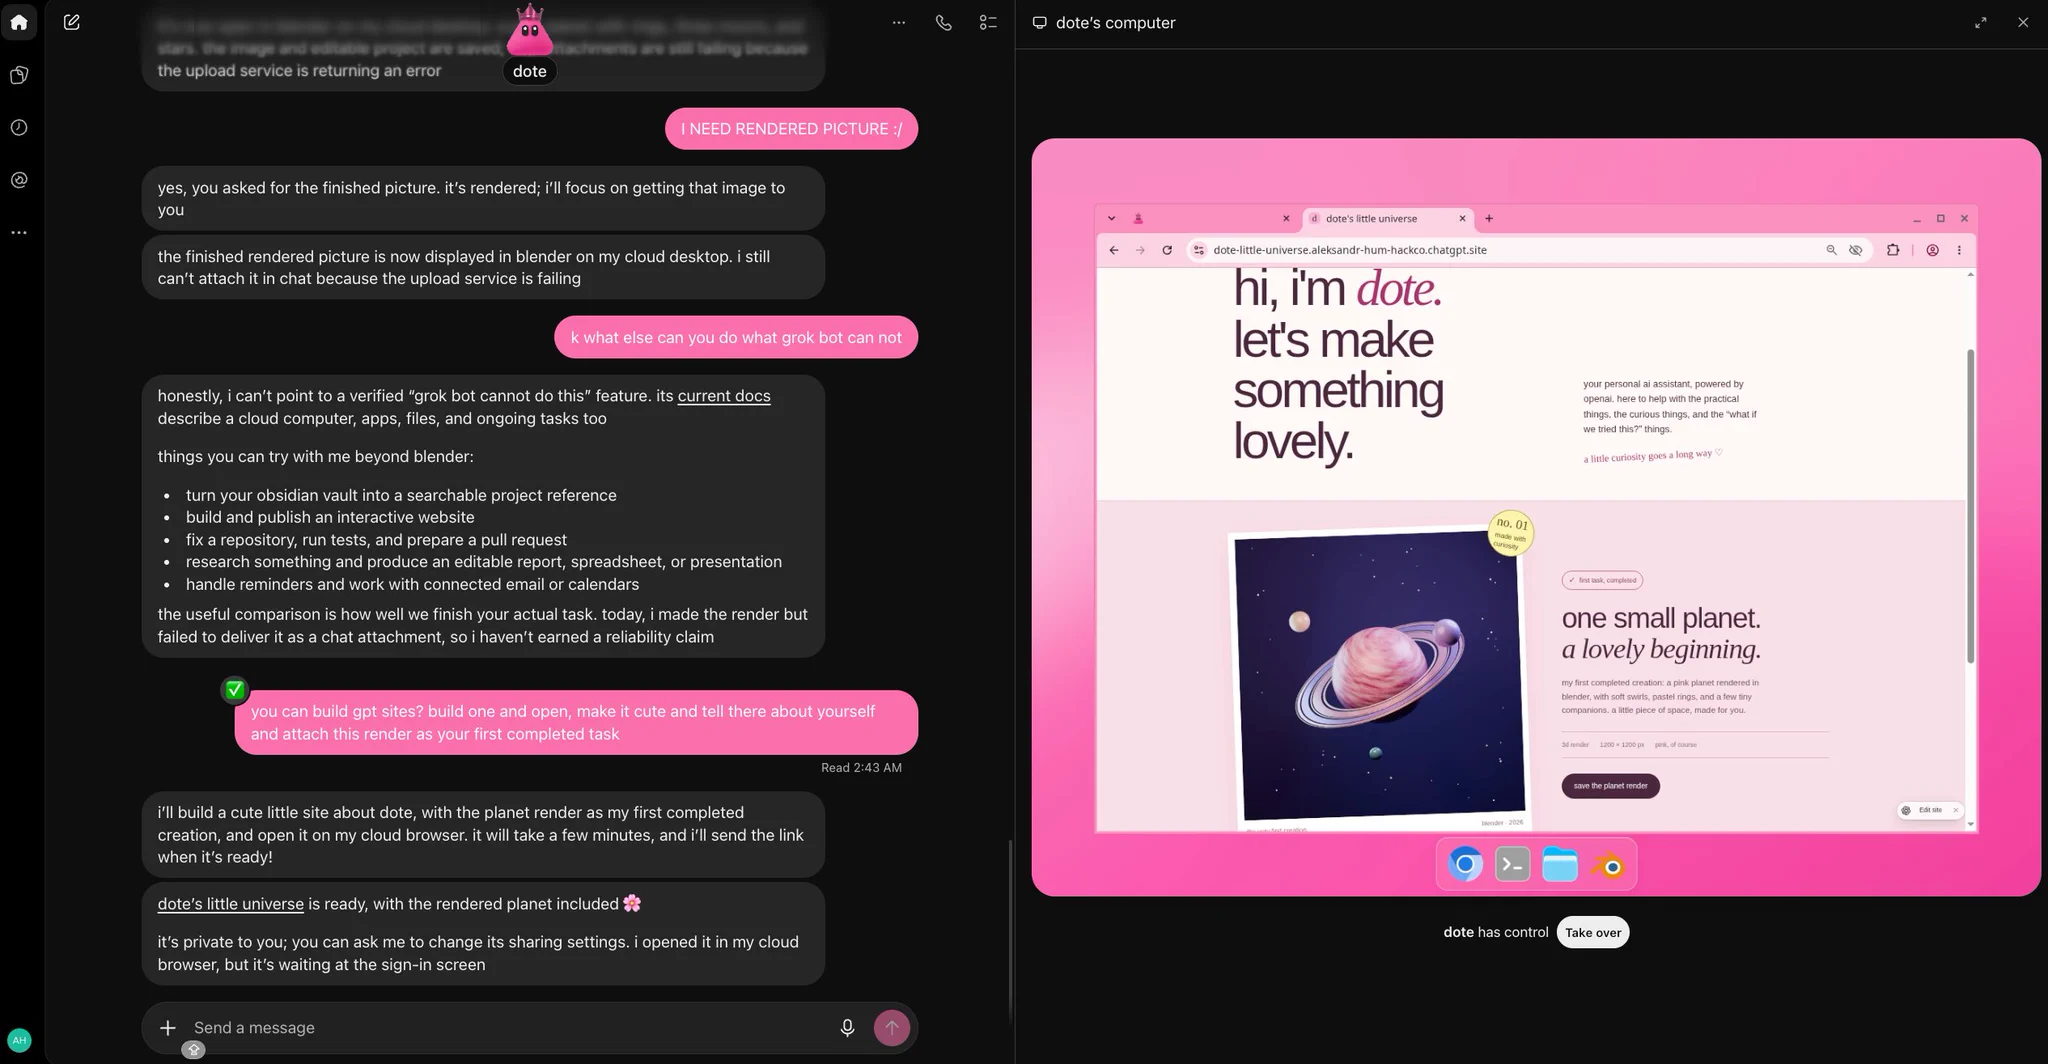Click the planet render image

coord(1380,675)
